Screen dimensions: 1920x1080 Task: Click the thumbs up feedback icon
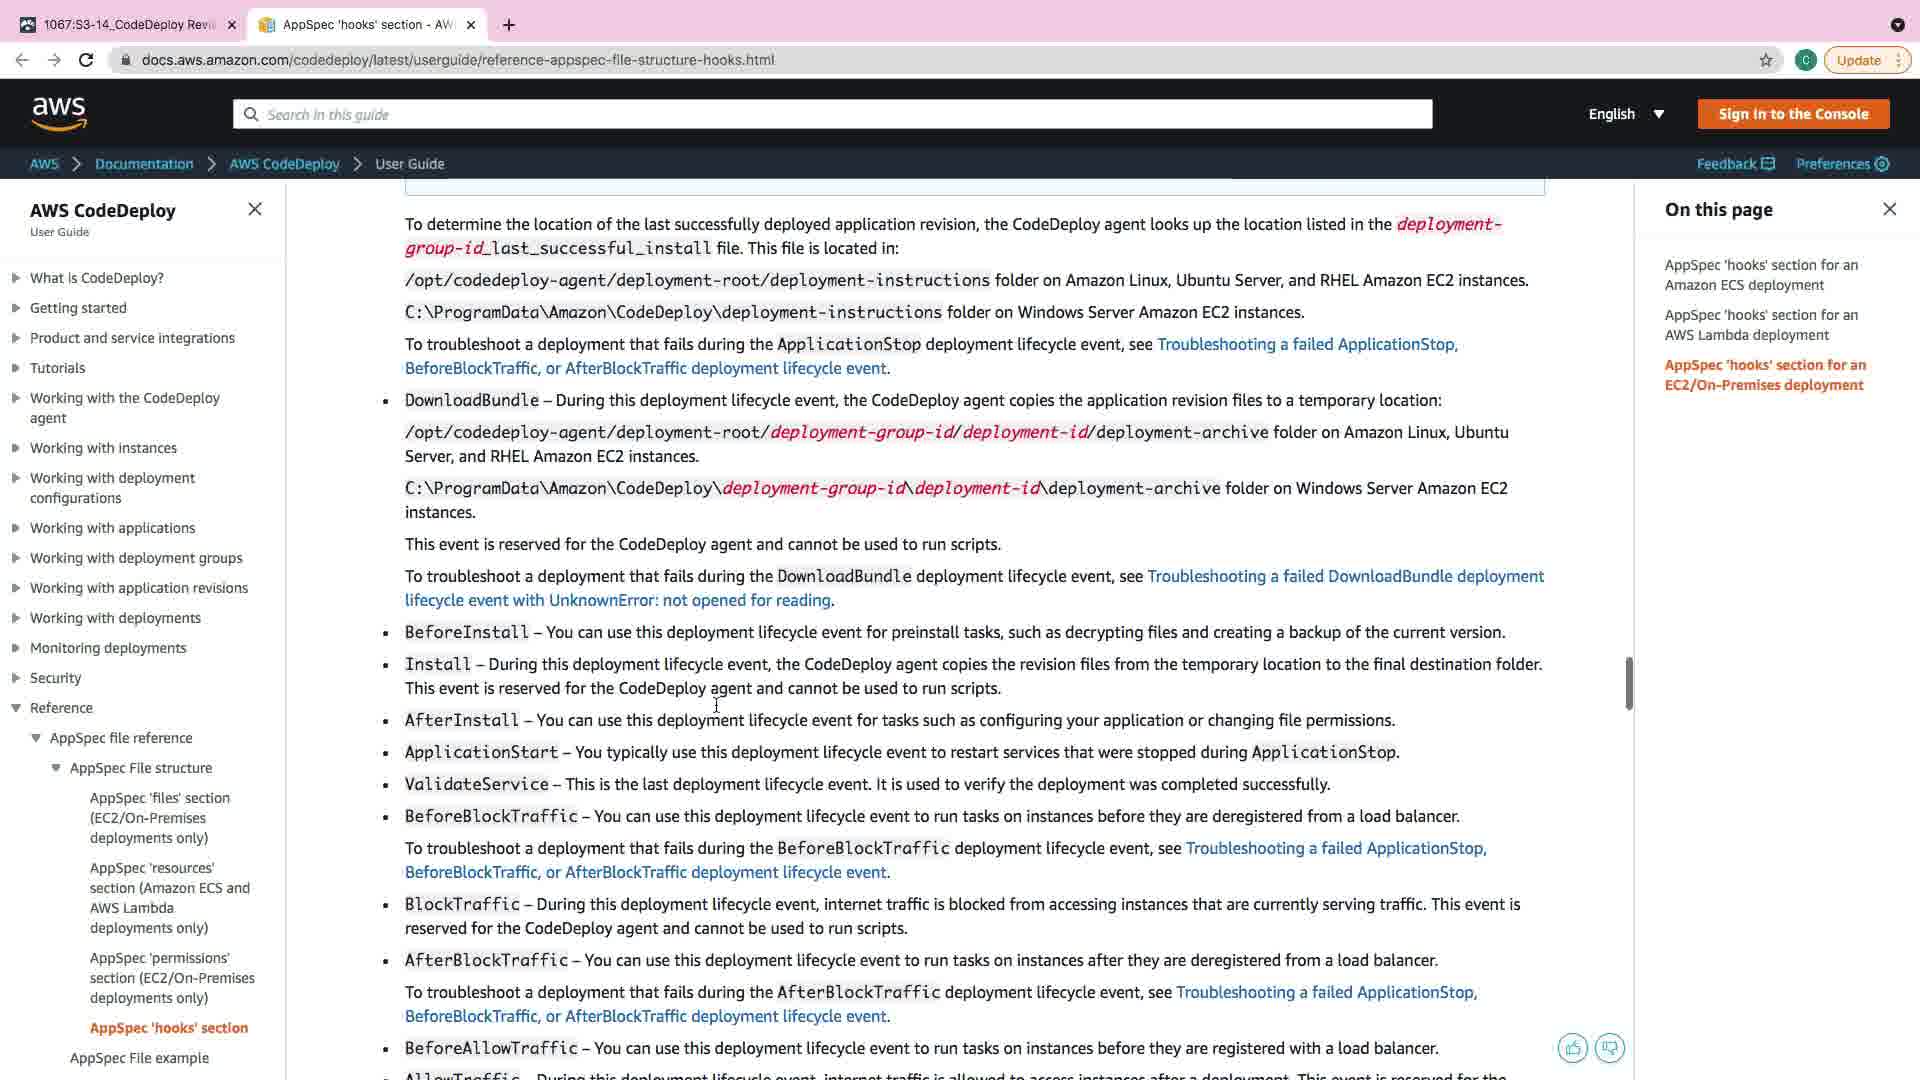coord(1572,1048)
